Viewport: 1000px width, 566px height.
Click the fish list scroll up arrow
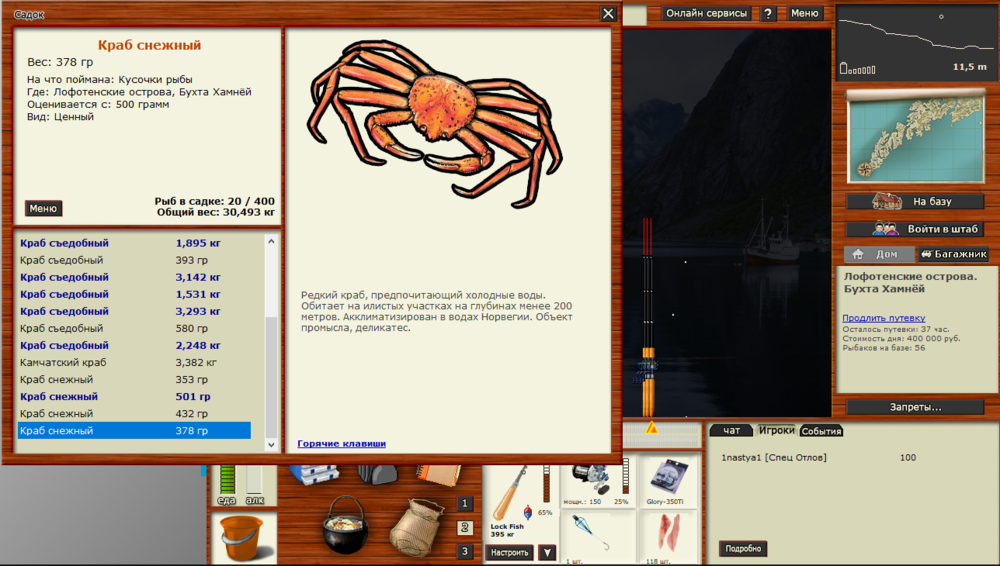271,241
